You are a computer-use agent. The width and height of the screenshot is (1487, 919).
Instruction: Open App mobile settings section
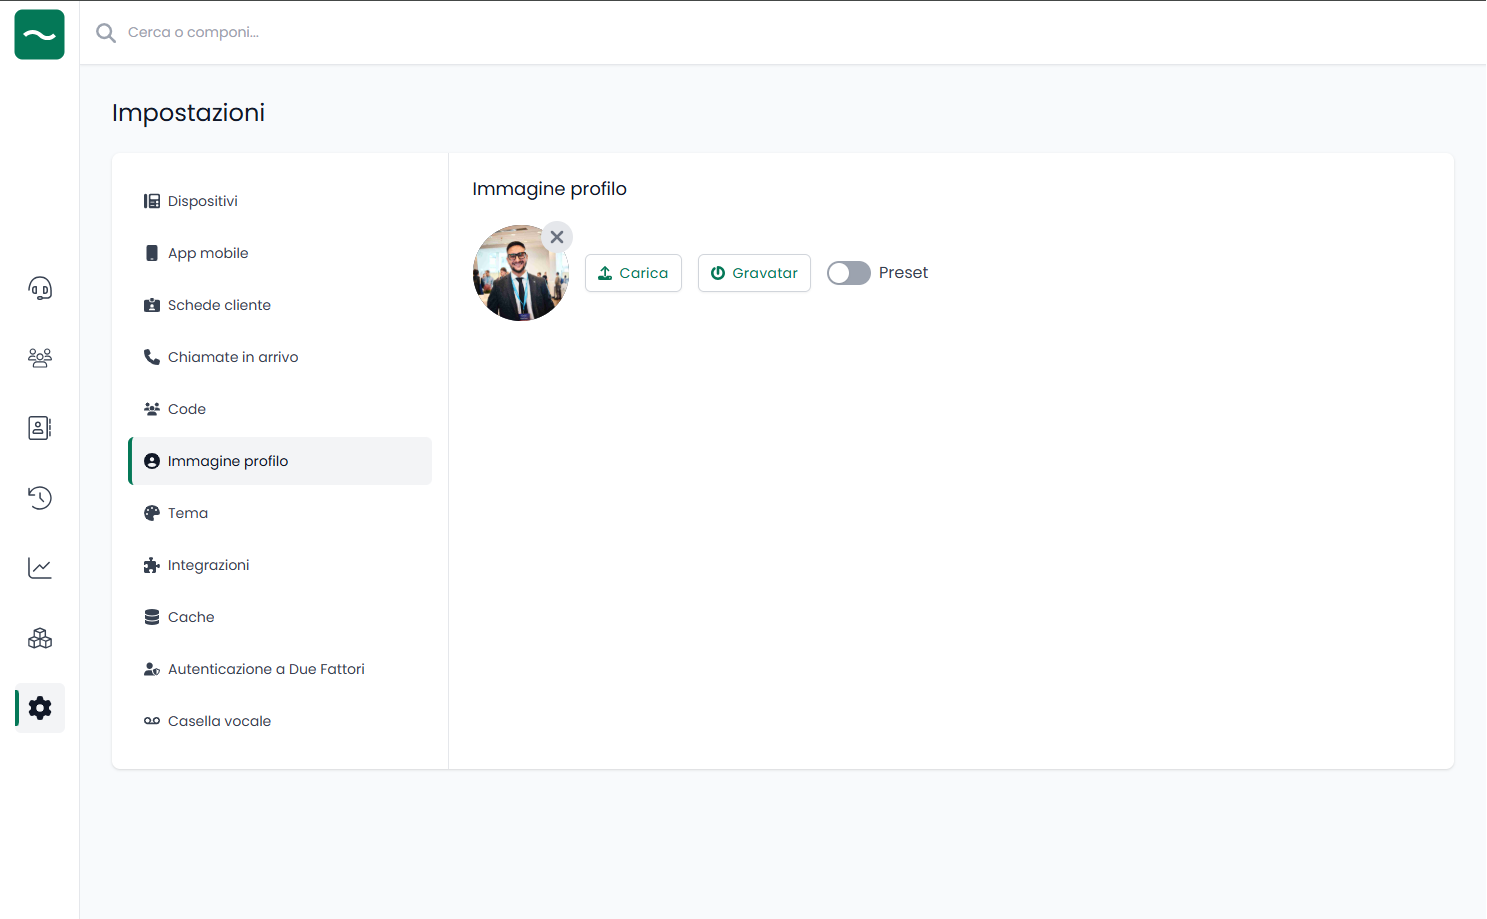coord(208,253)
